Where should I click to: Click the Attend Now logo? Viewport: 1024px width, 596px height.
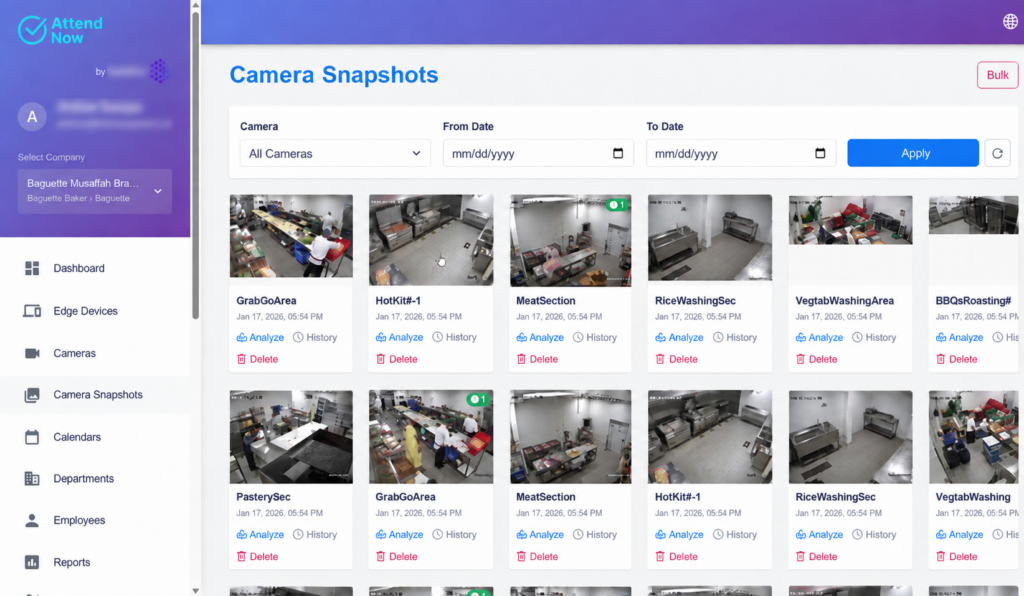click(x=61, y=30)
